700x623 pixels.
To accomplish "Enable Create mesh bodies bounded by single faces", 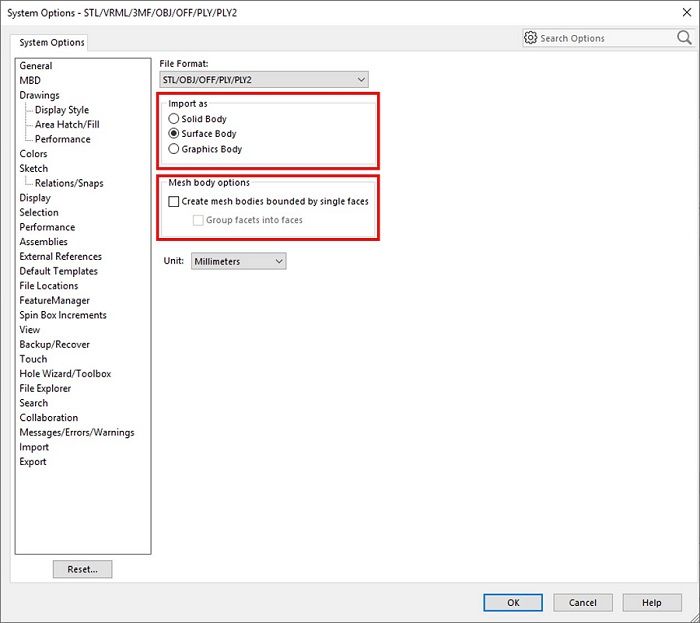I will [x=174, y=202].
